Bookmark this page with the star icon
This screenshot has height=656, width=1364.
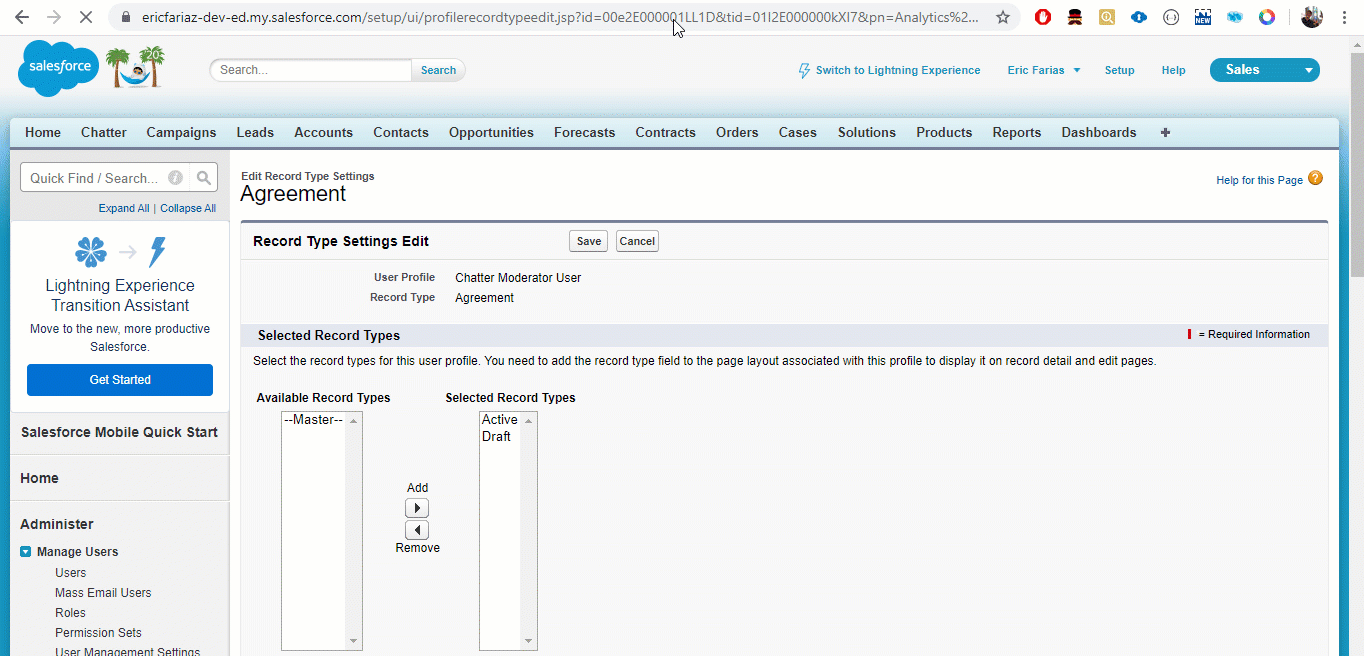click(1002, 17)
